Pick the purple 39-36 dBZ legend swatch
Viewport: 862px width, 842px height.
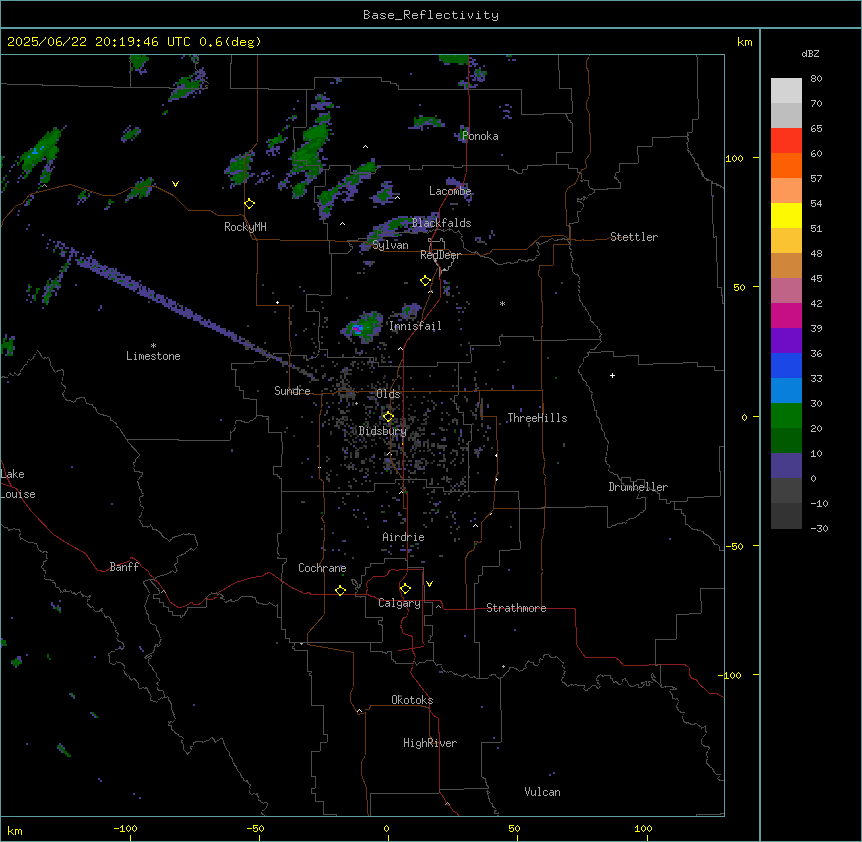click(x=786, y=341)
